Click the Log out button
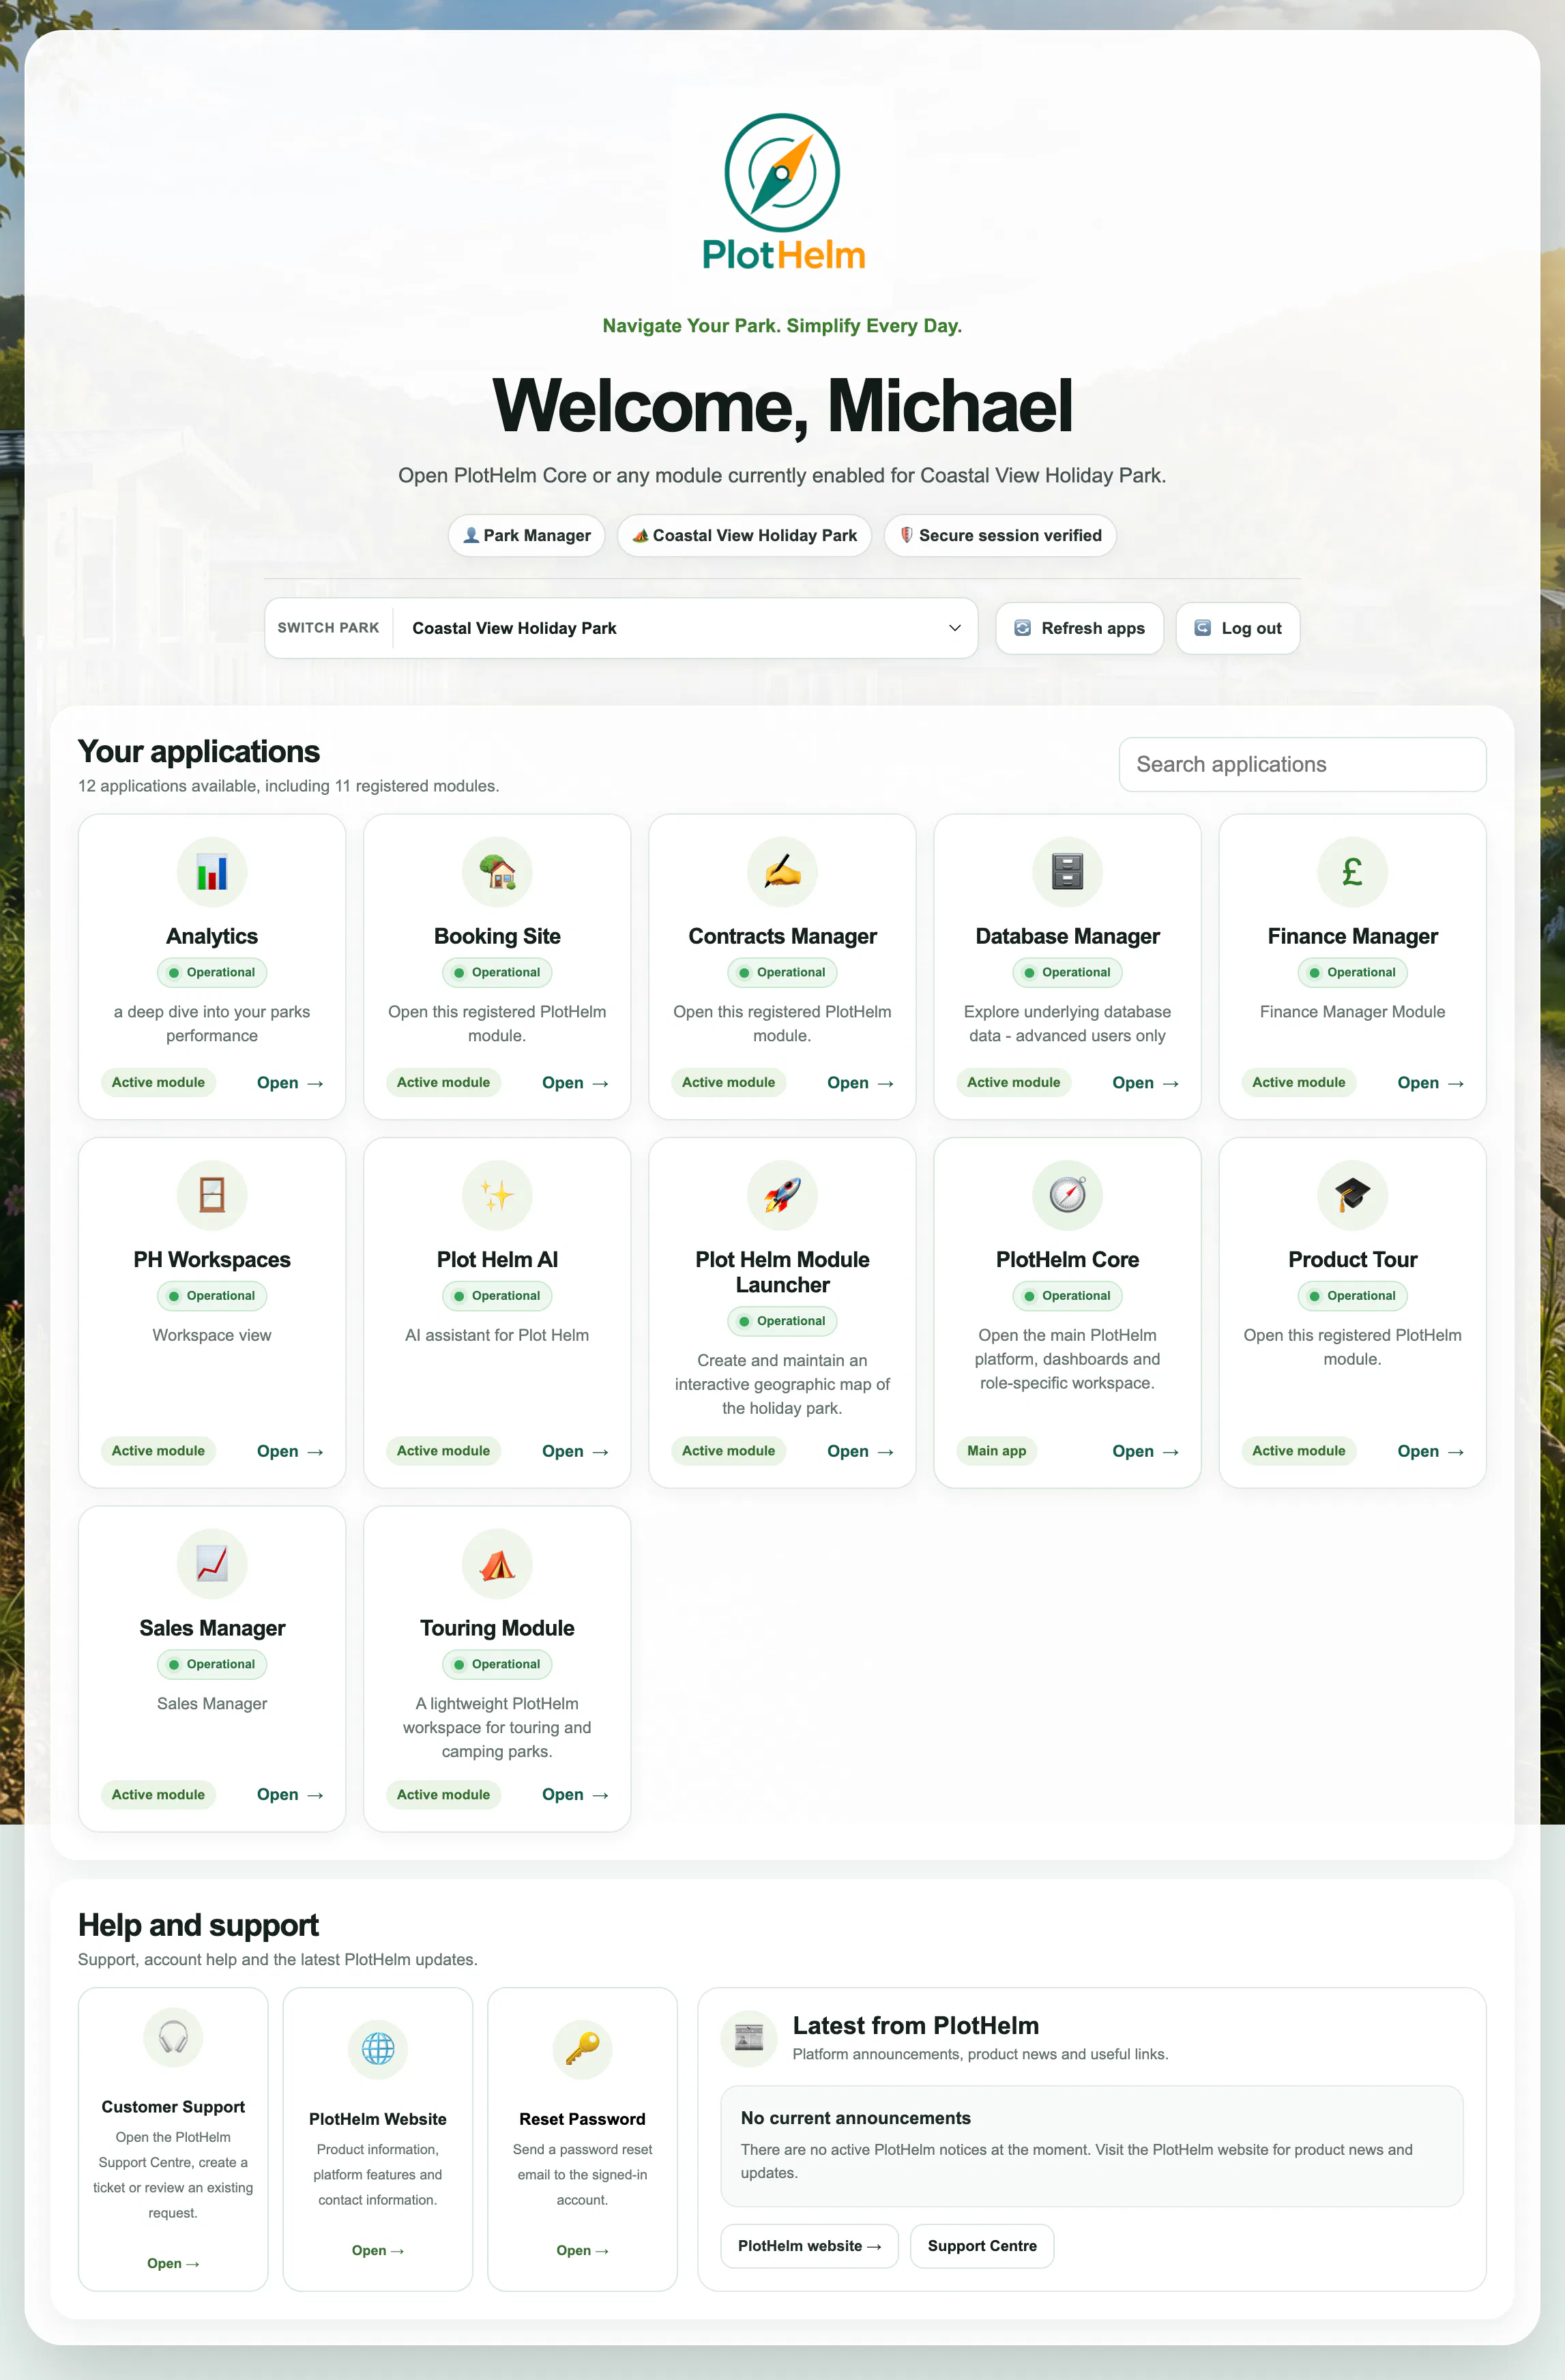The image size is (1565, 2380). click(1238, 628)
